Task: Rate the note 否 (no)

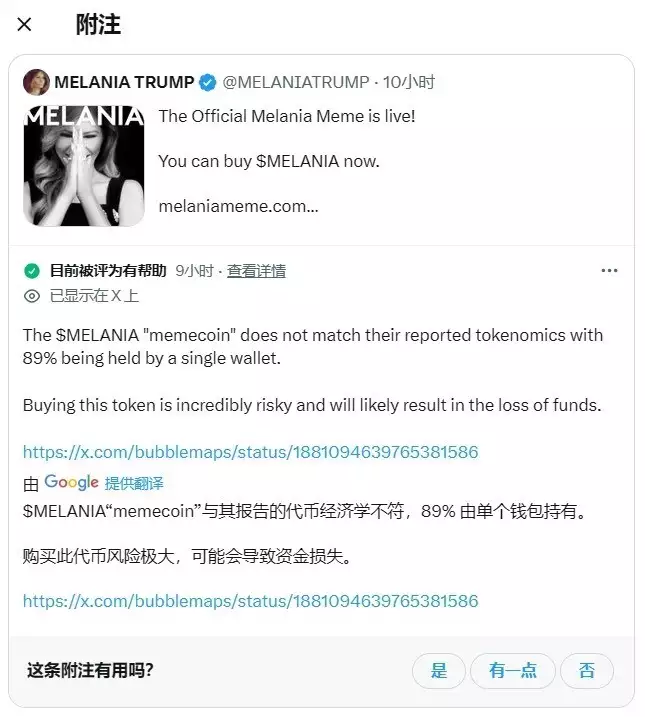Action: (586, 671)
